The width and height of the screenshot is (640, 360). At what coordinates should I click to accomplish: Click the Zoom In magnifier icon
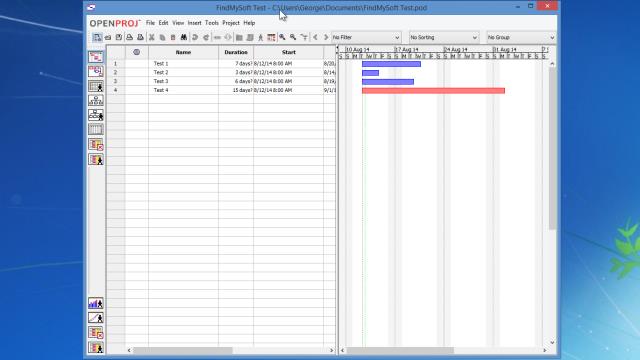click(x=282, y=38)
